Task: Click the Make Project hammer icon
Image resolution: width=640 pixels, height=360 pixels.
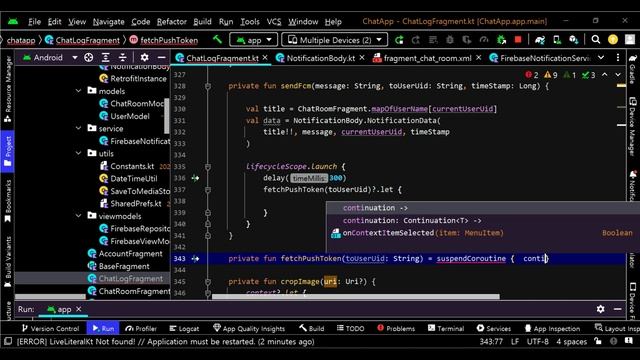Action: point(218,40)
